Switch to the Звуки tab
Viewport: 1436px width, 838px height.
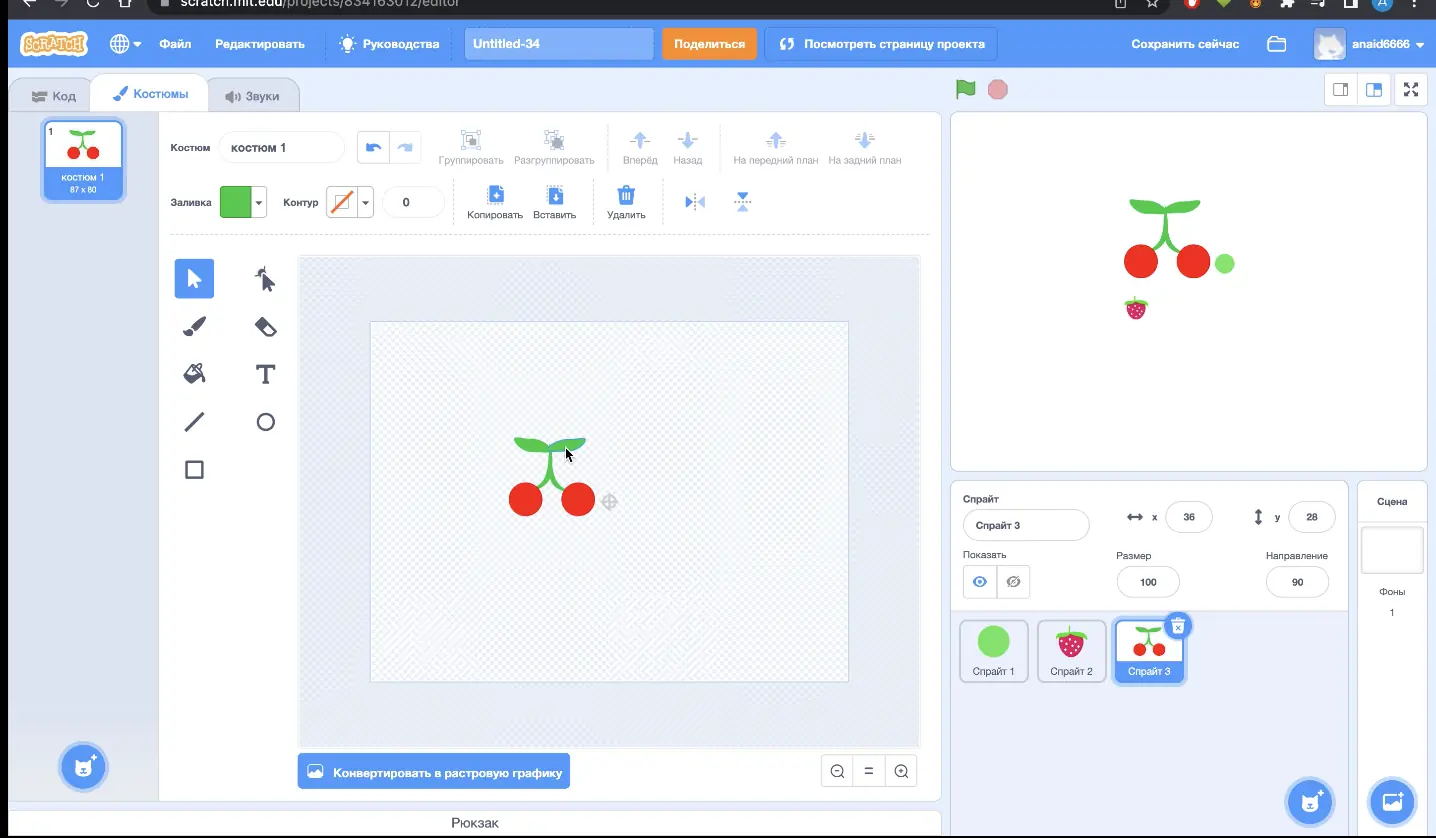(x=252, y=96)
